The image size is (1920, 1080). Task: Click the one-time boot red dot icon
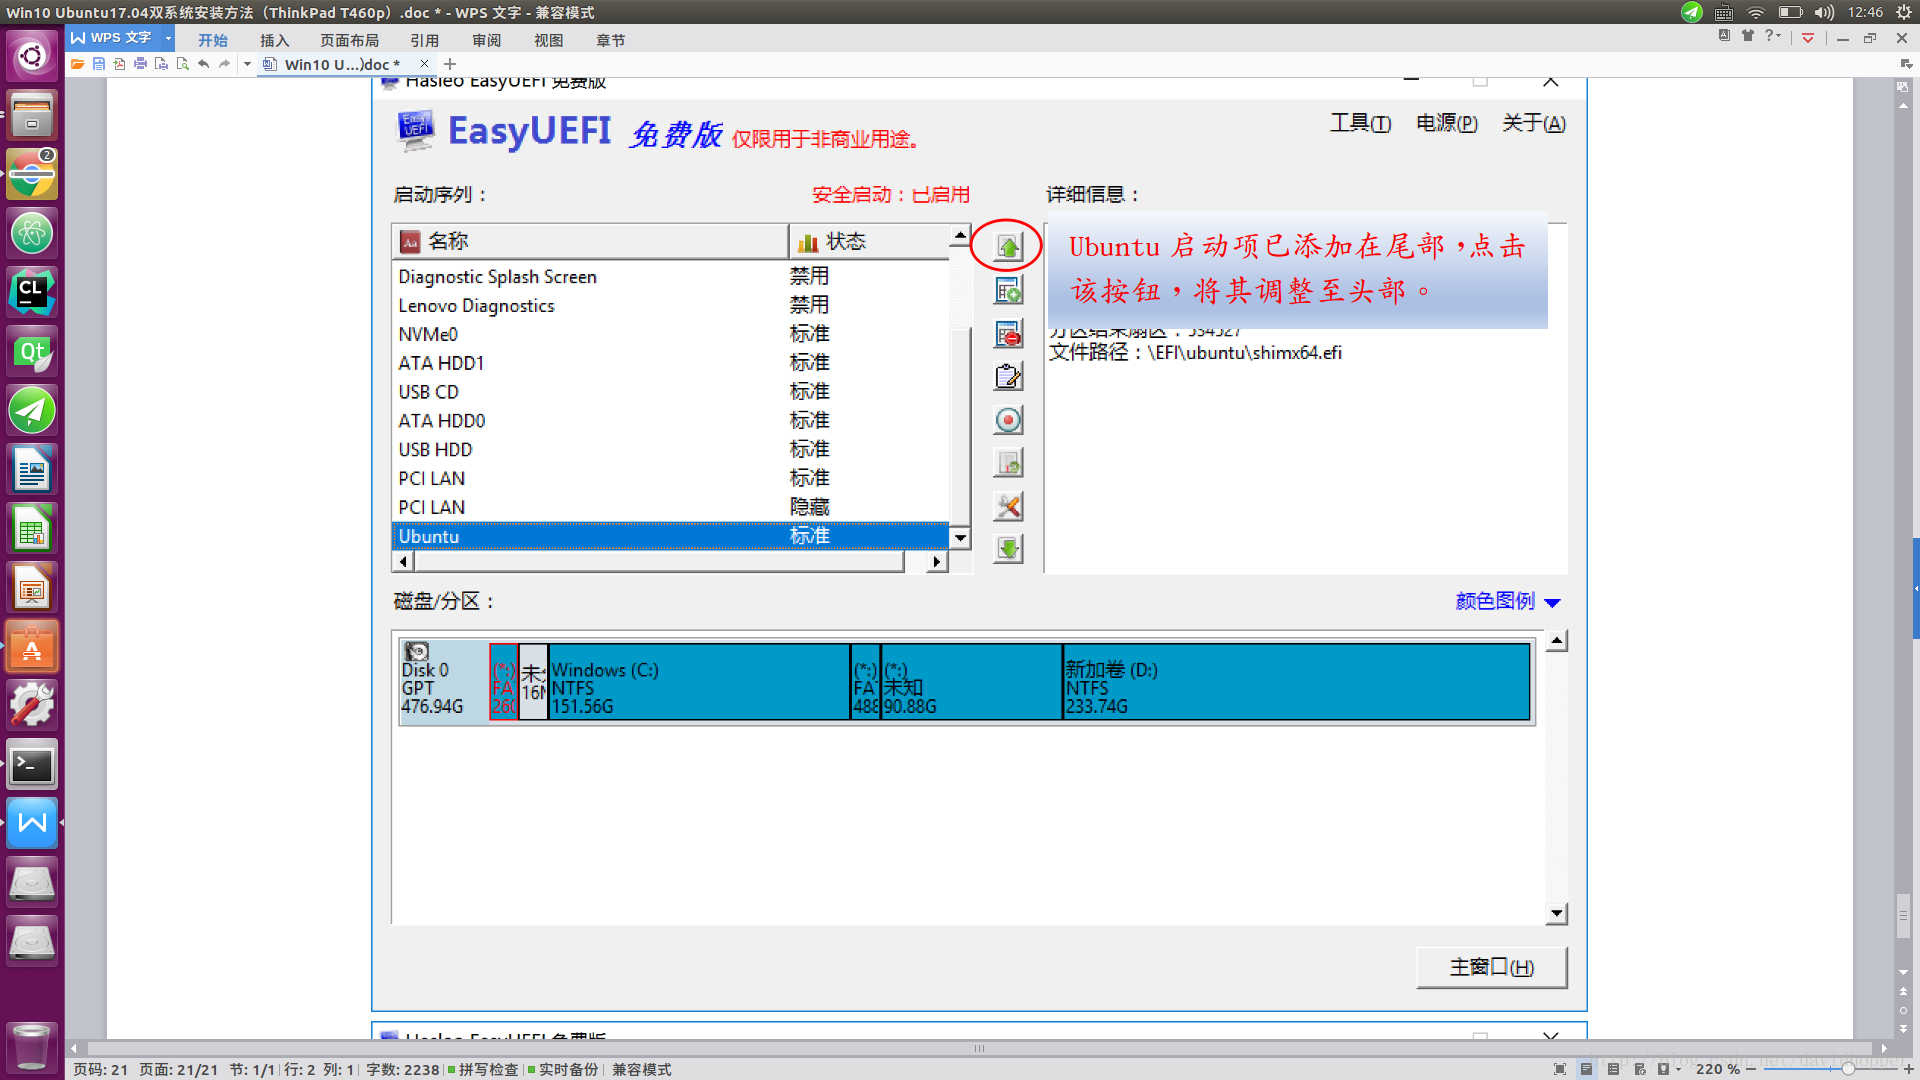point(1008,420)
